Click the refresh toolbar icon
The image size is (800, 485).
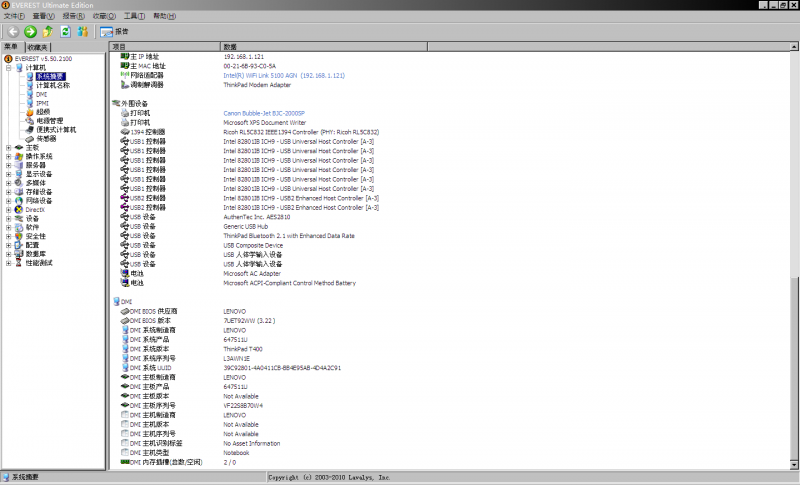click(x=65, y=32)
